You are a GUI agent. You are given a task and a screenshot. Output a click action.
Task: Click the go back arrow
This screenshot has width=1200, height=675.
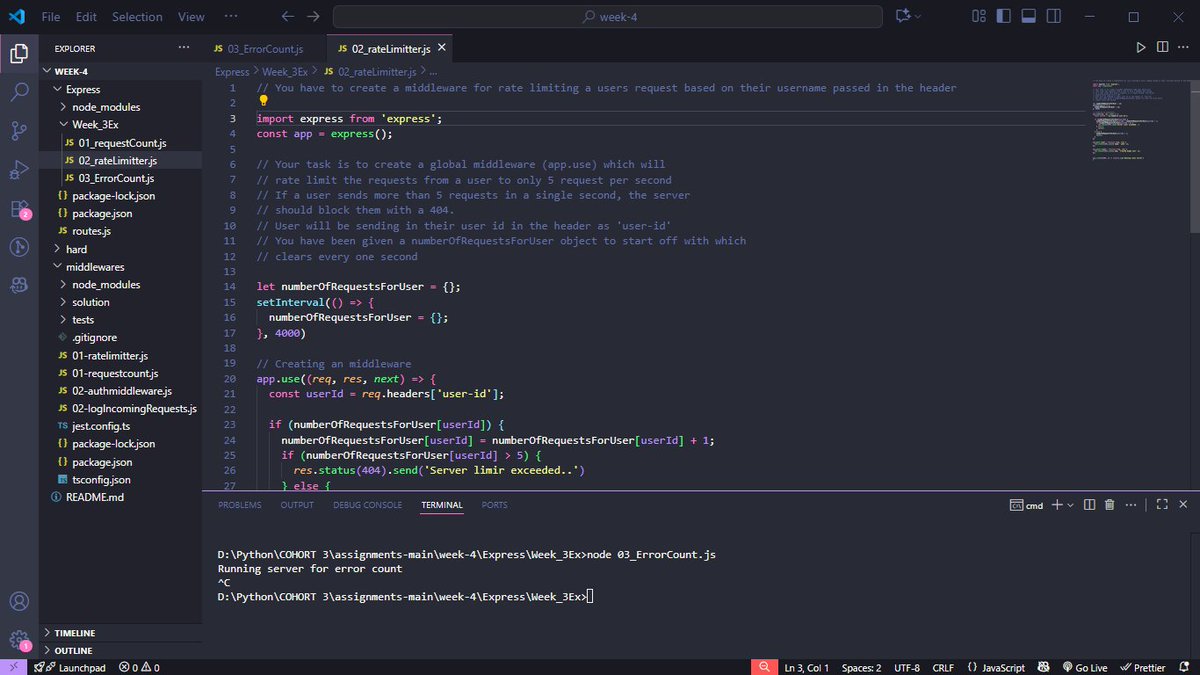click(288, 16)
